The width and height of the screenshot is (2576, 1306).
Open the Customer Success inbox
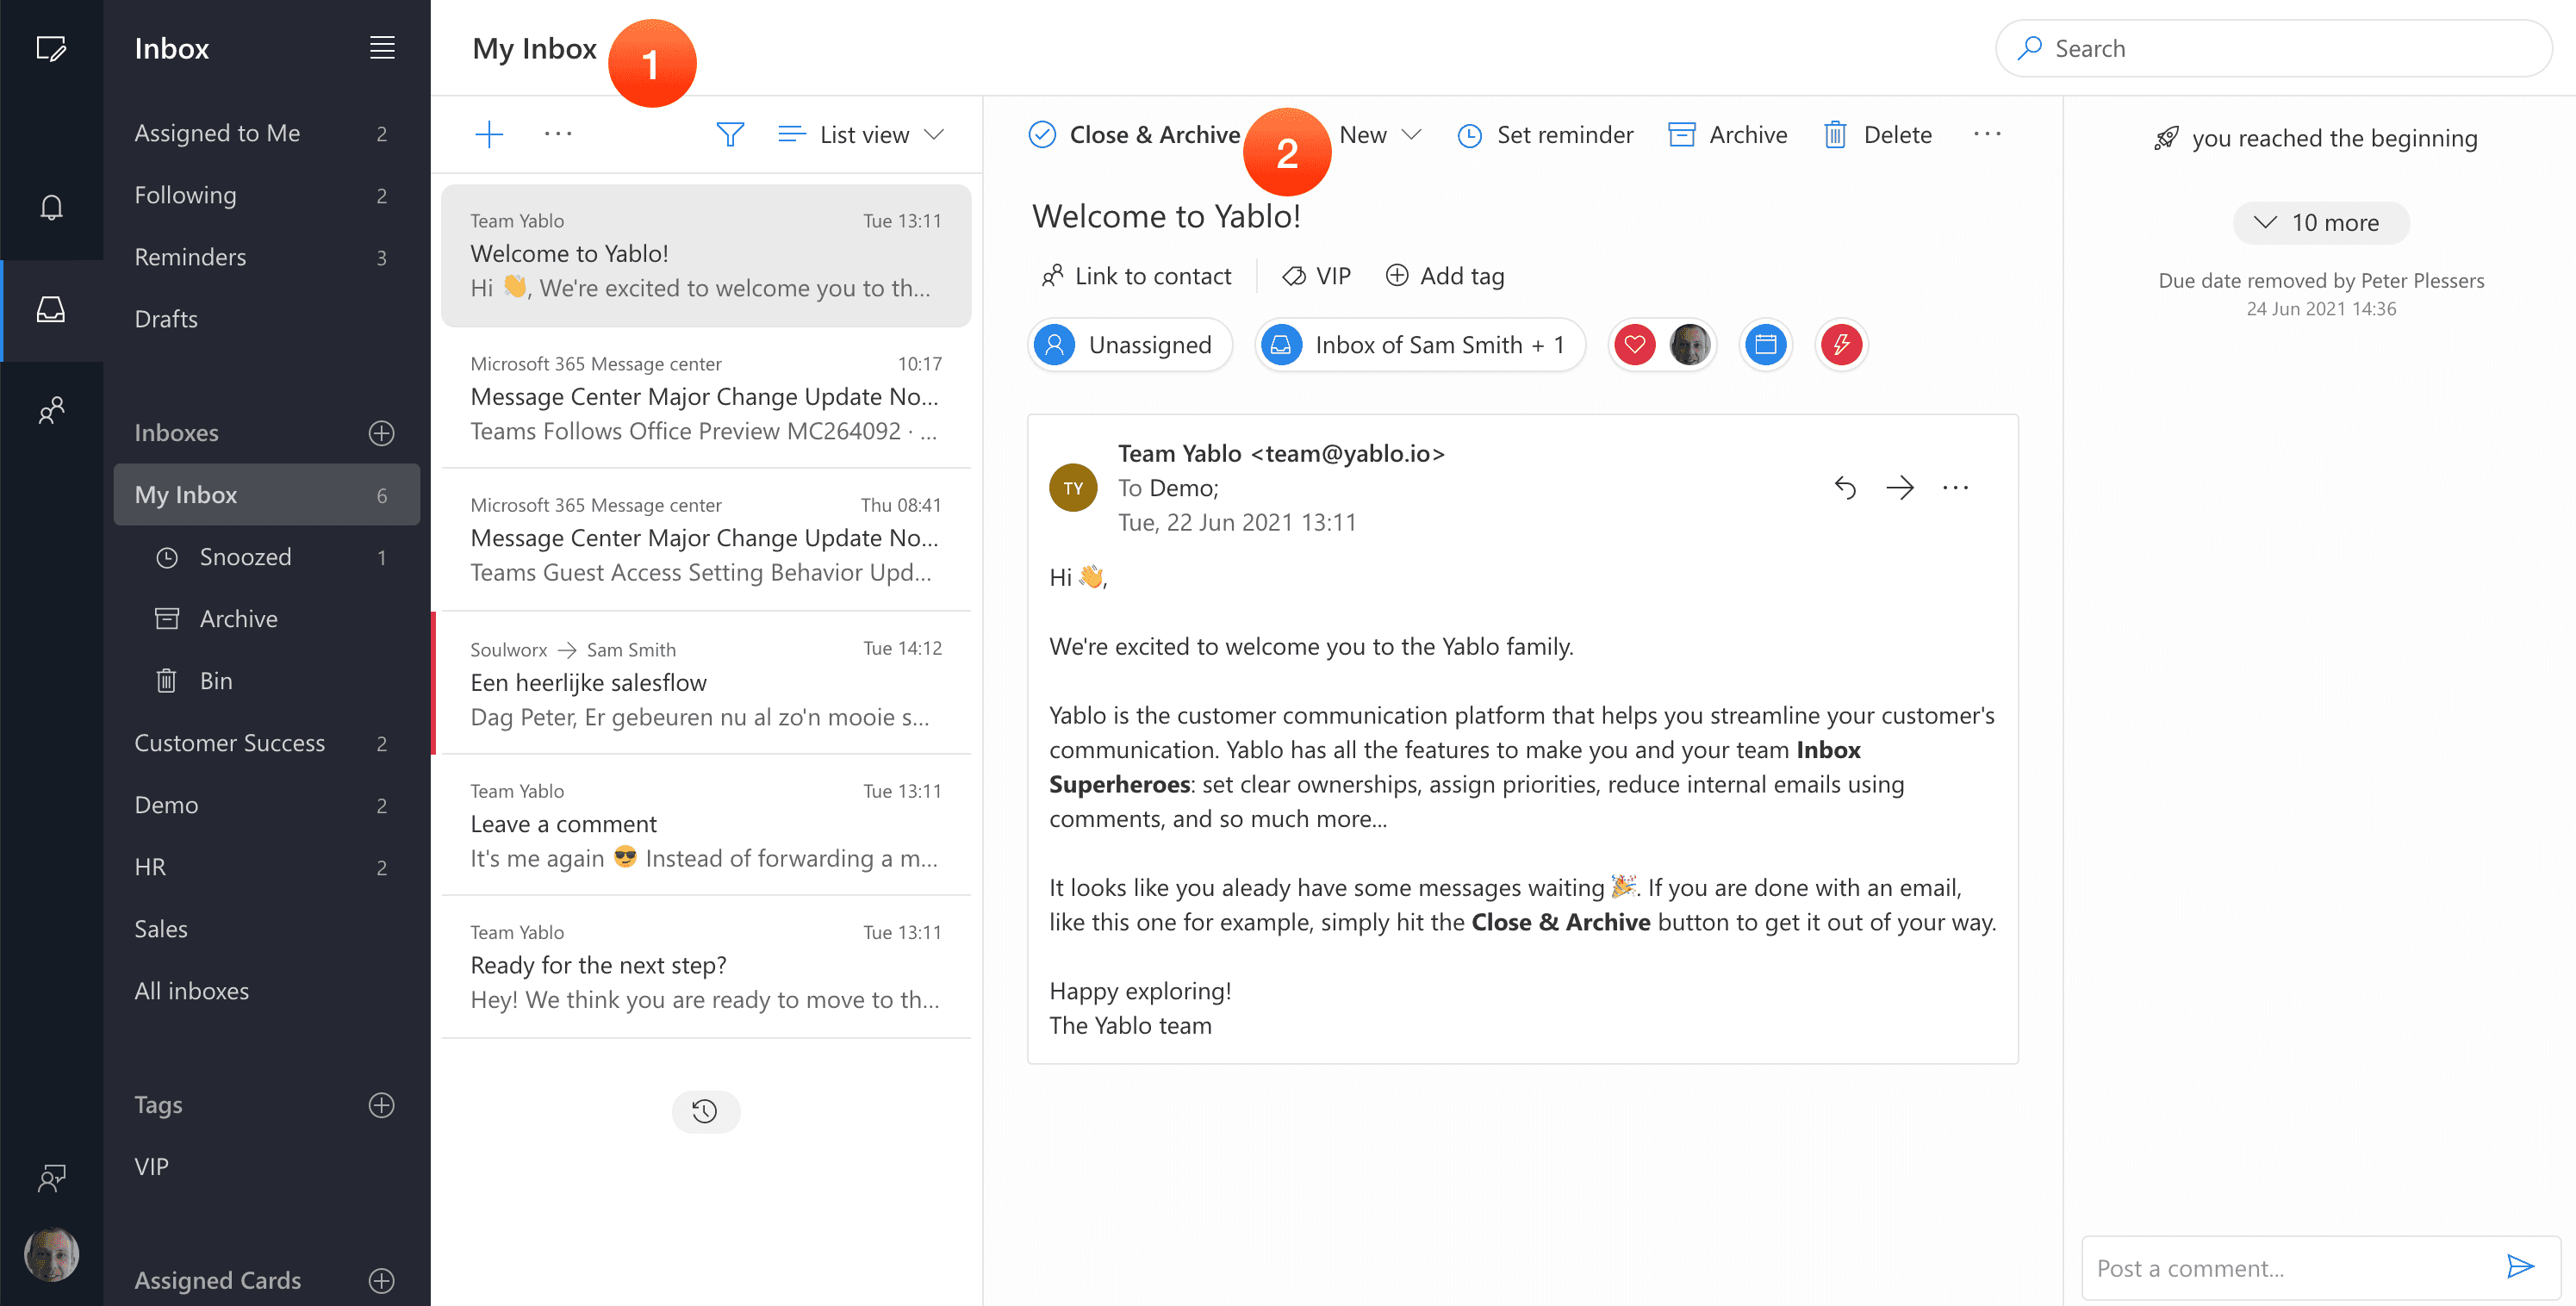tap(230, 743)
